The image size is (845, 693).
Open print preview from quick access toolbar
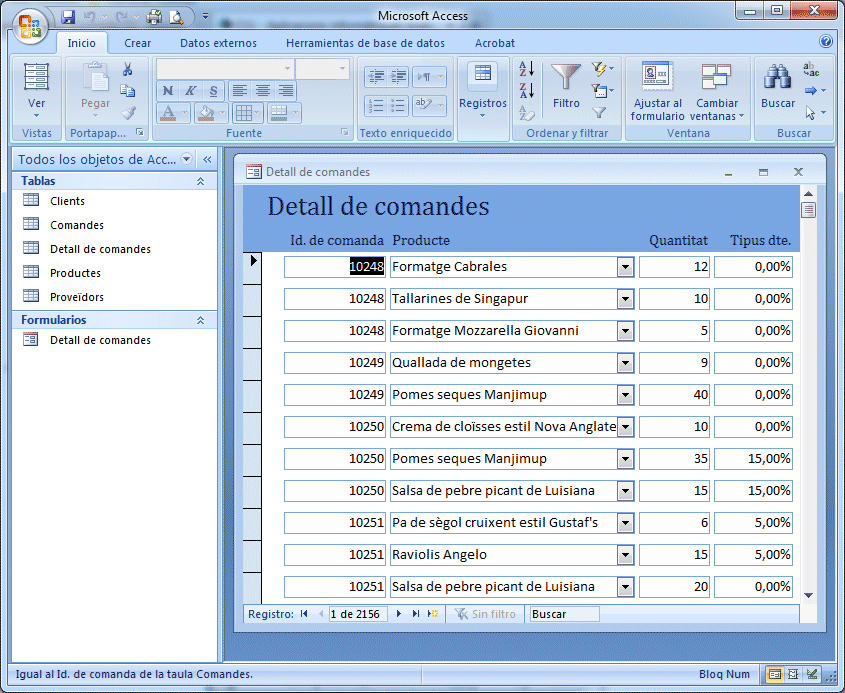point(176,17)
